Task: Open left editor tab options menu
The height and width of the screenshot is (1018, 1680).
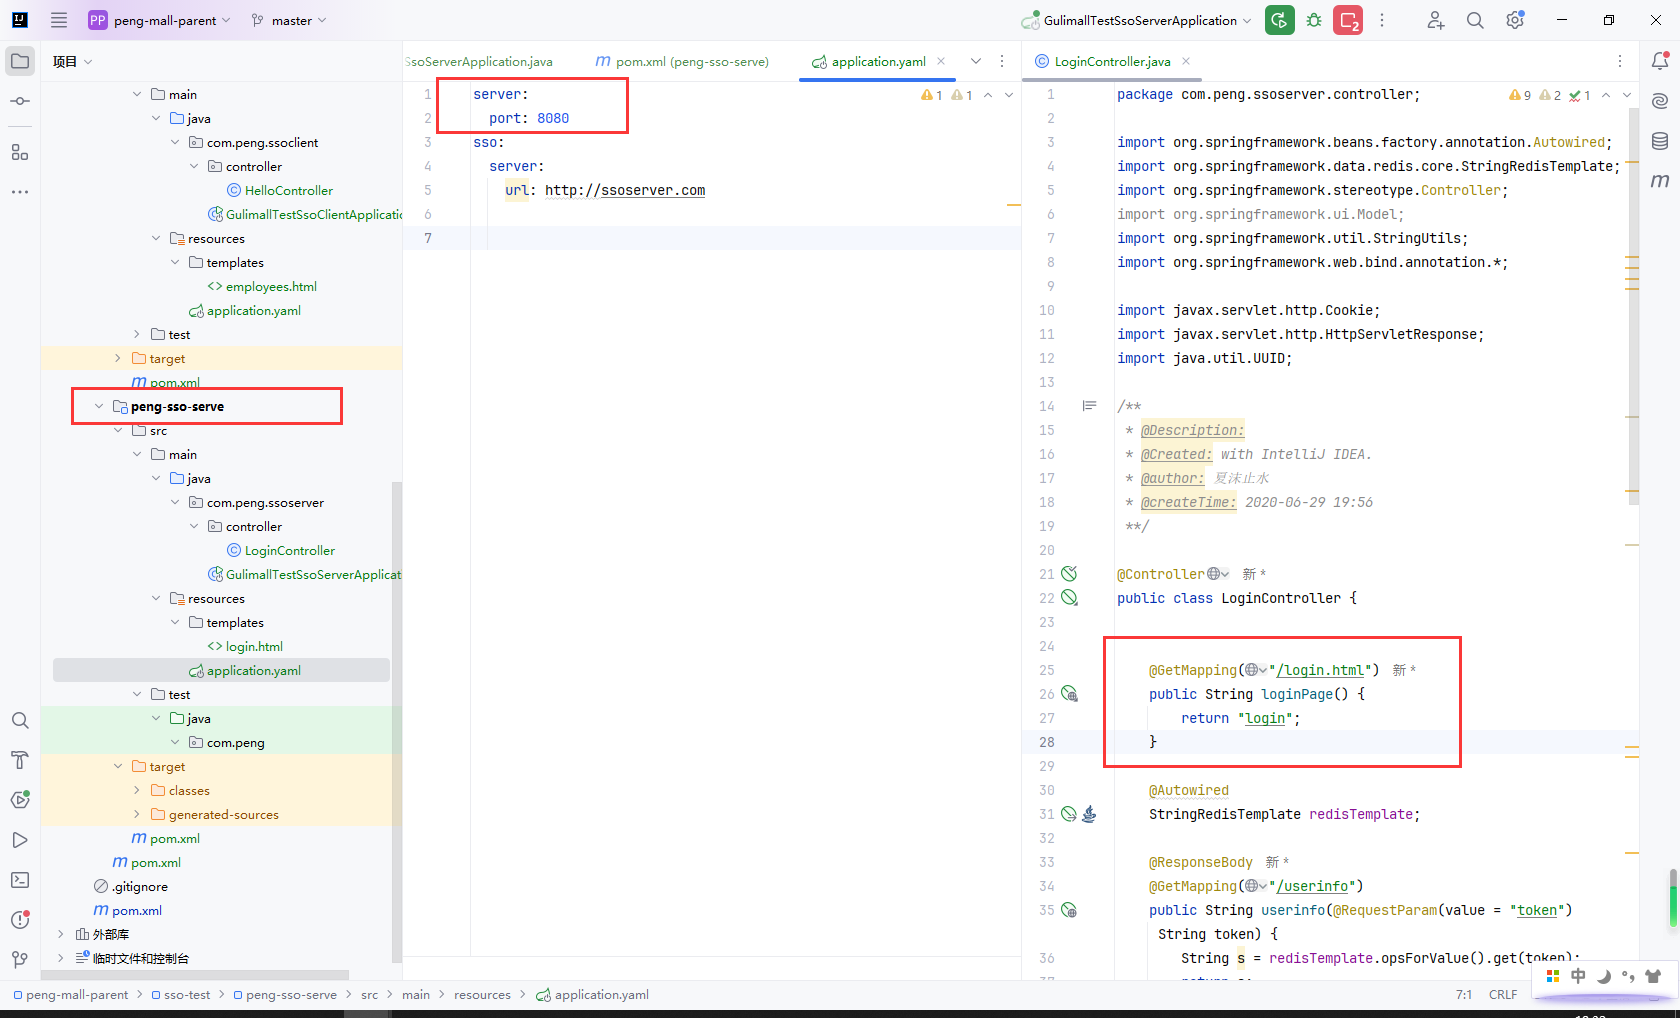Action: (1002, 61)
